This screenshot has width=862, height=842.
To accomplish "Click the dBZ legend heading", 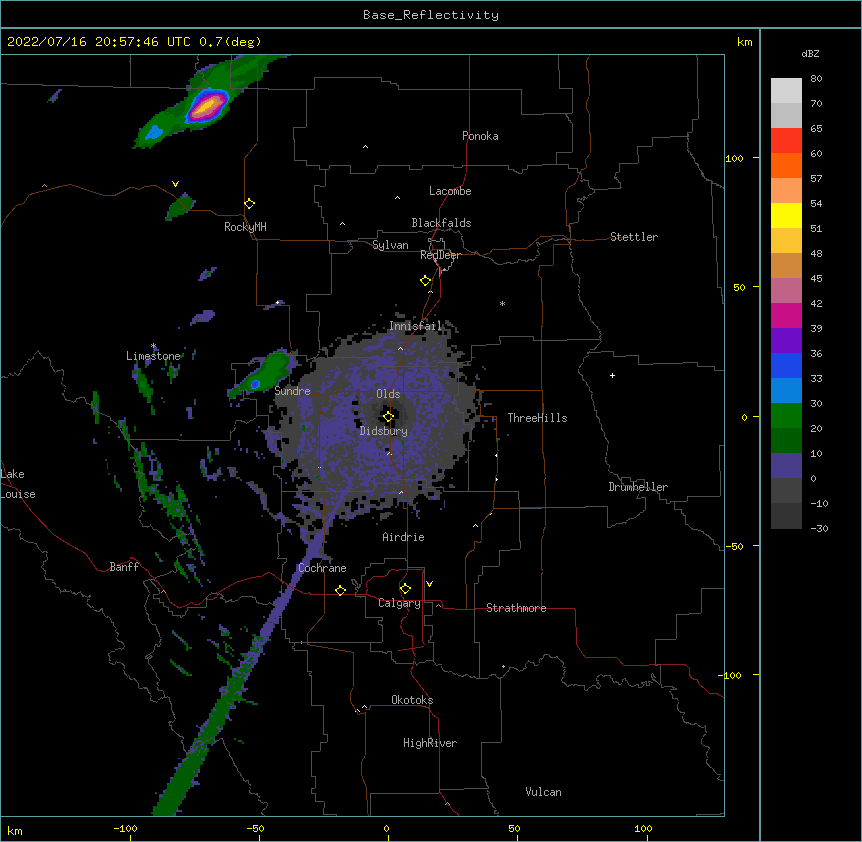I will click(x=810, y=54).
